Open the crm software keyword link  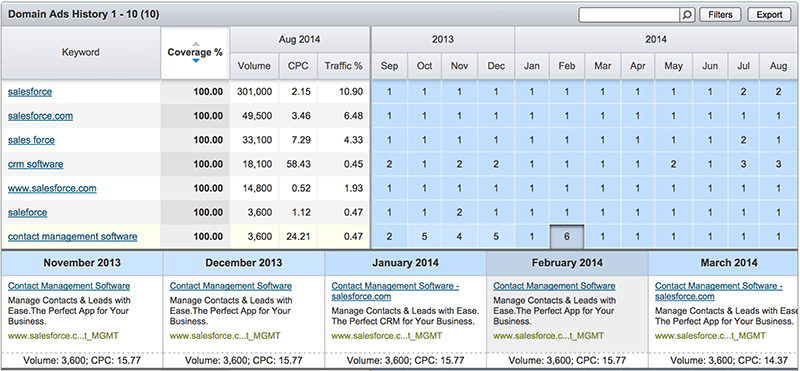pyautogui.click(x=36, y=164)
